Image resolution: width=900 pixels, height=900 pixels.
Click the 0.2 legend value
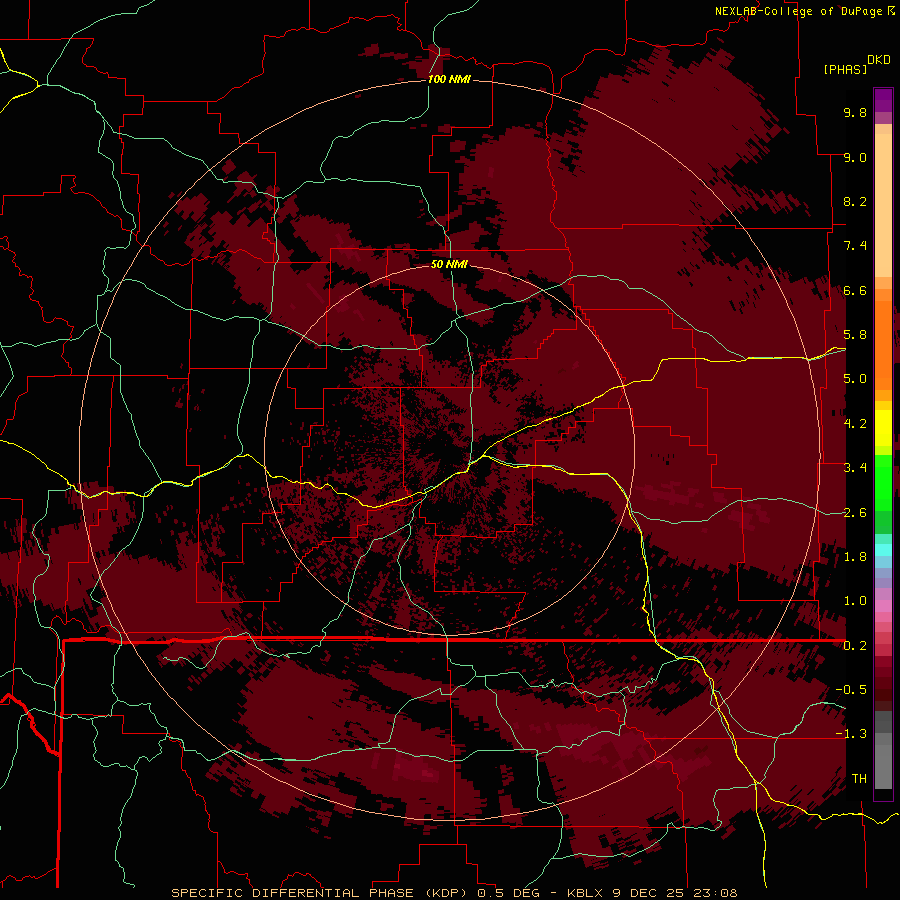855,646
